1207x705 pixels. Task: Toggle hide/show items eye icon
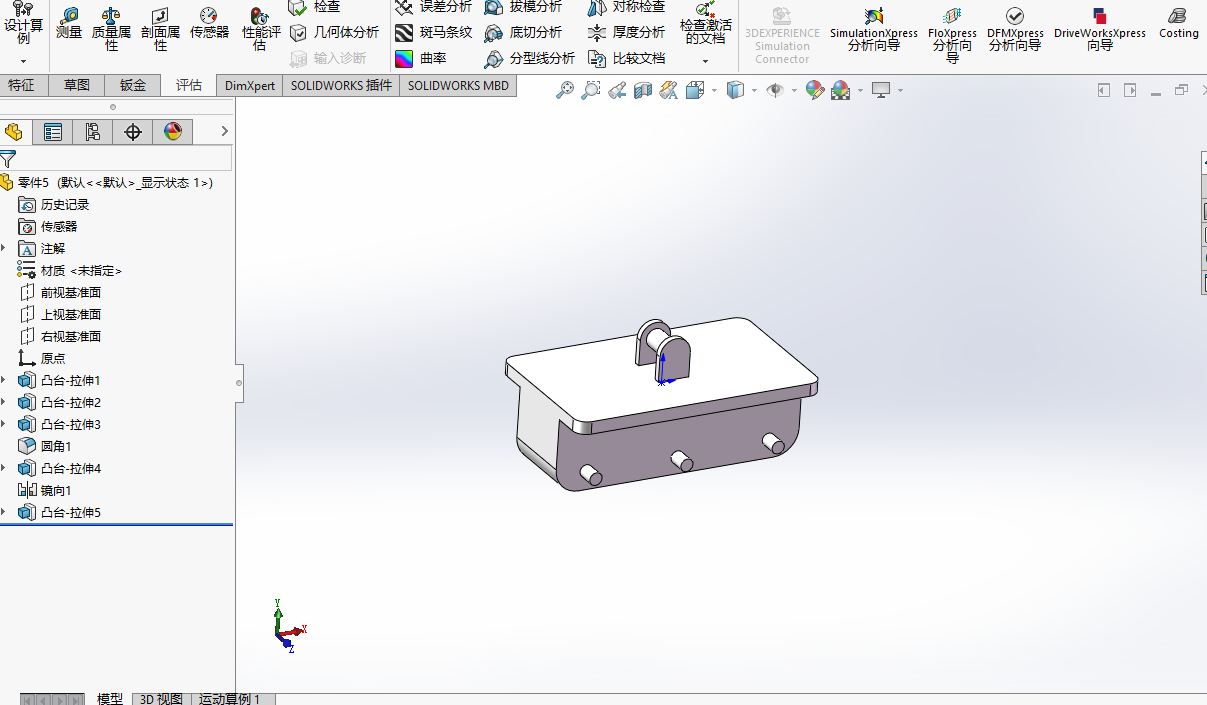click(x=775, y=91)
